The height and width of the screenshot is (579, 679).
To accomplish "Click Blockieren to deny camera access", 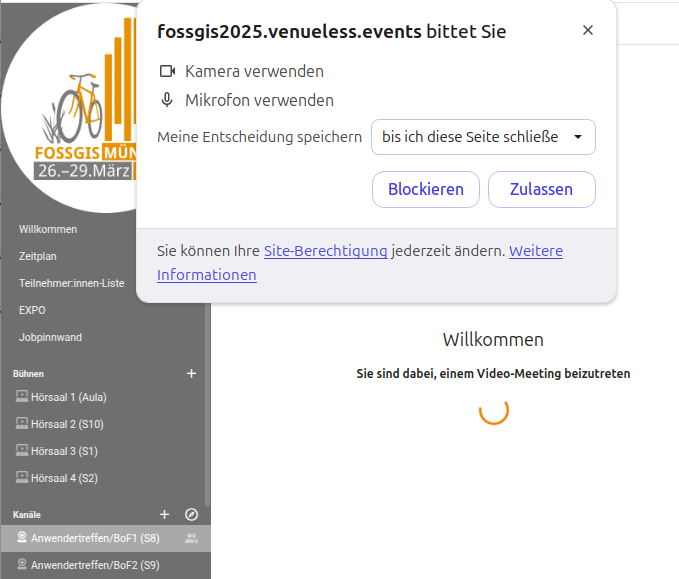I will 426,190.
